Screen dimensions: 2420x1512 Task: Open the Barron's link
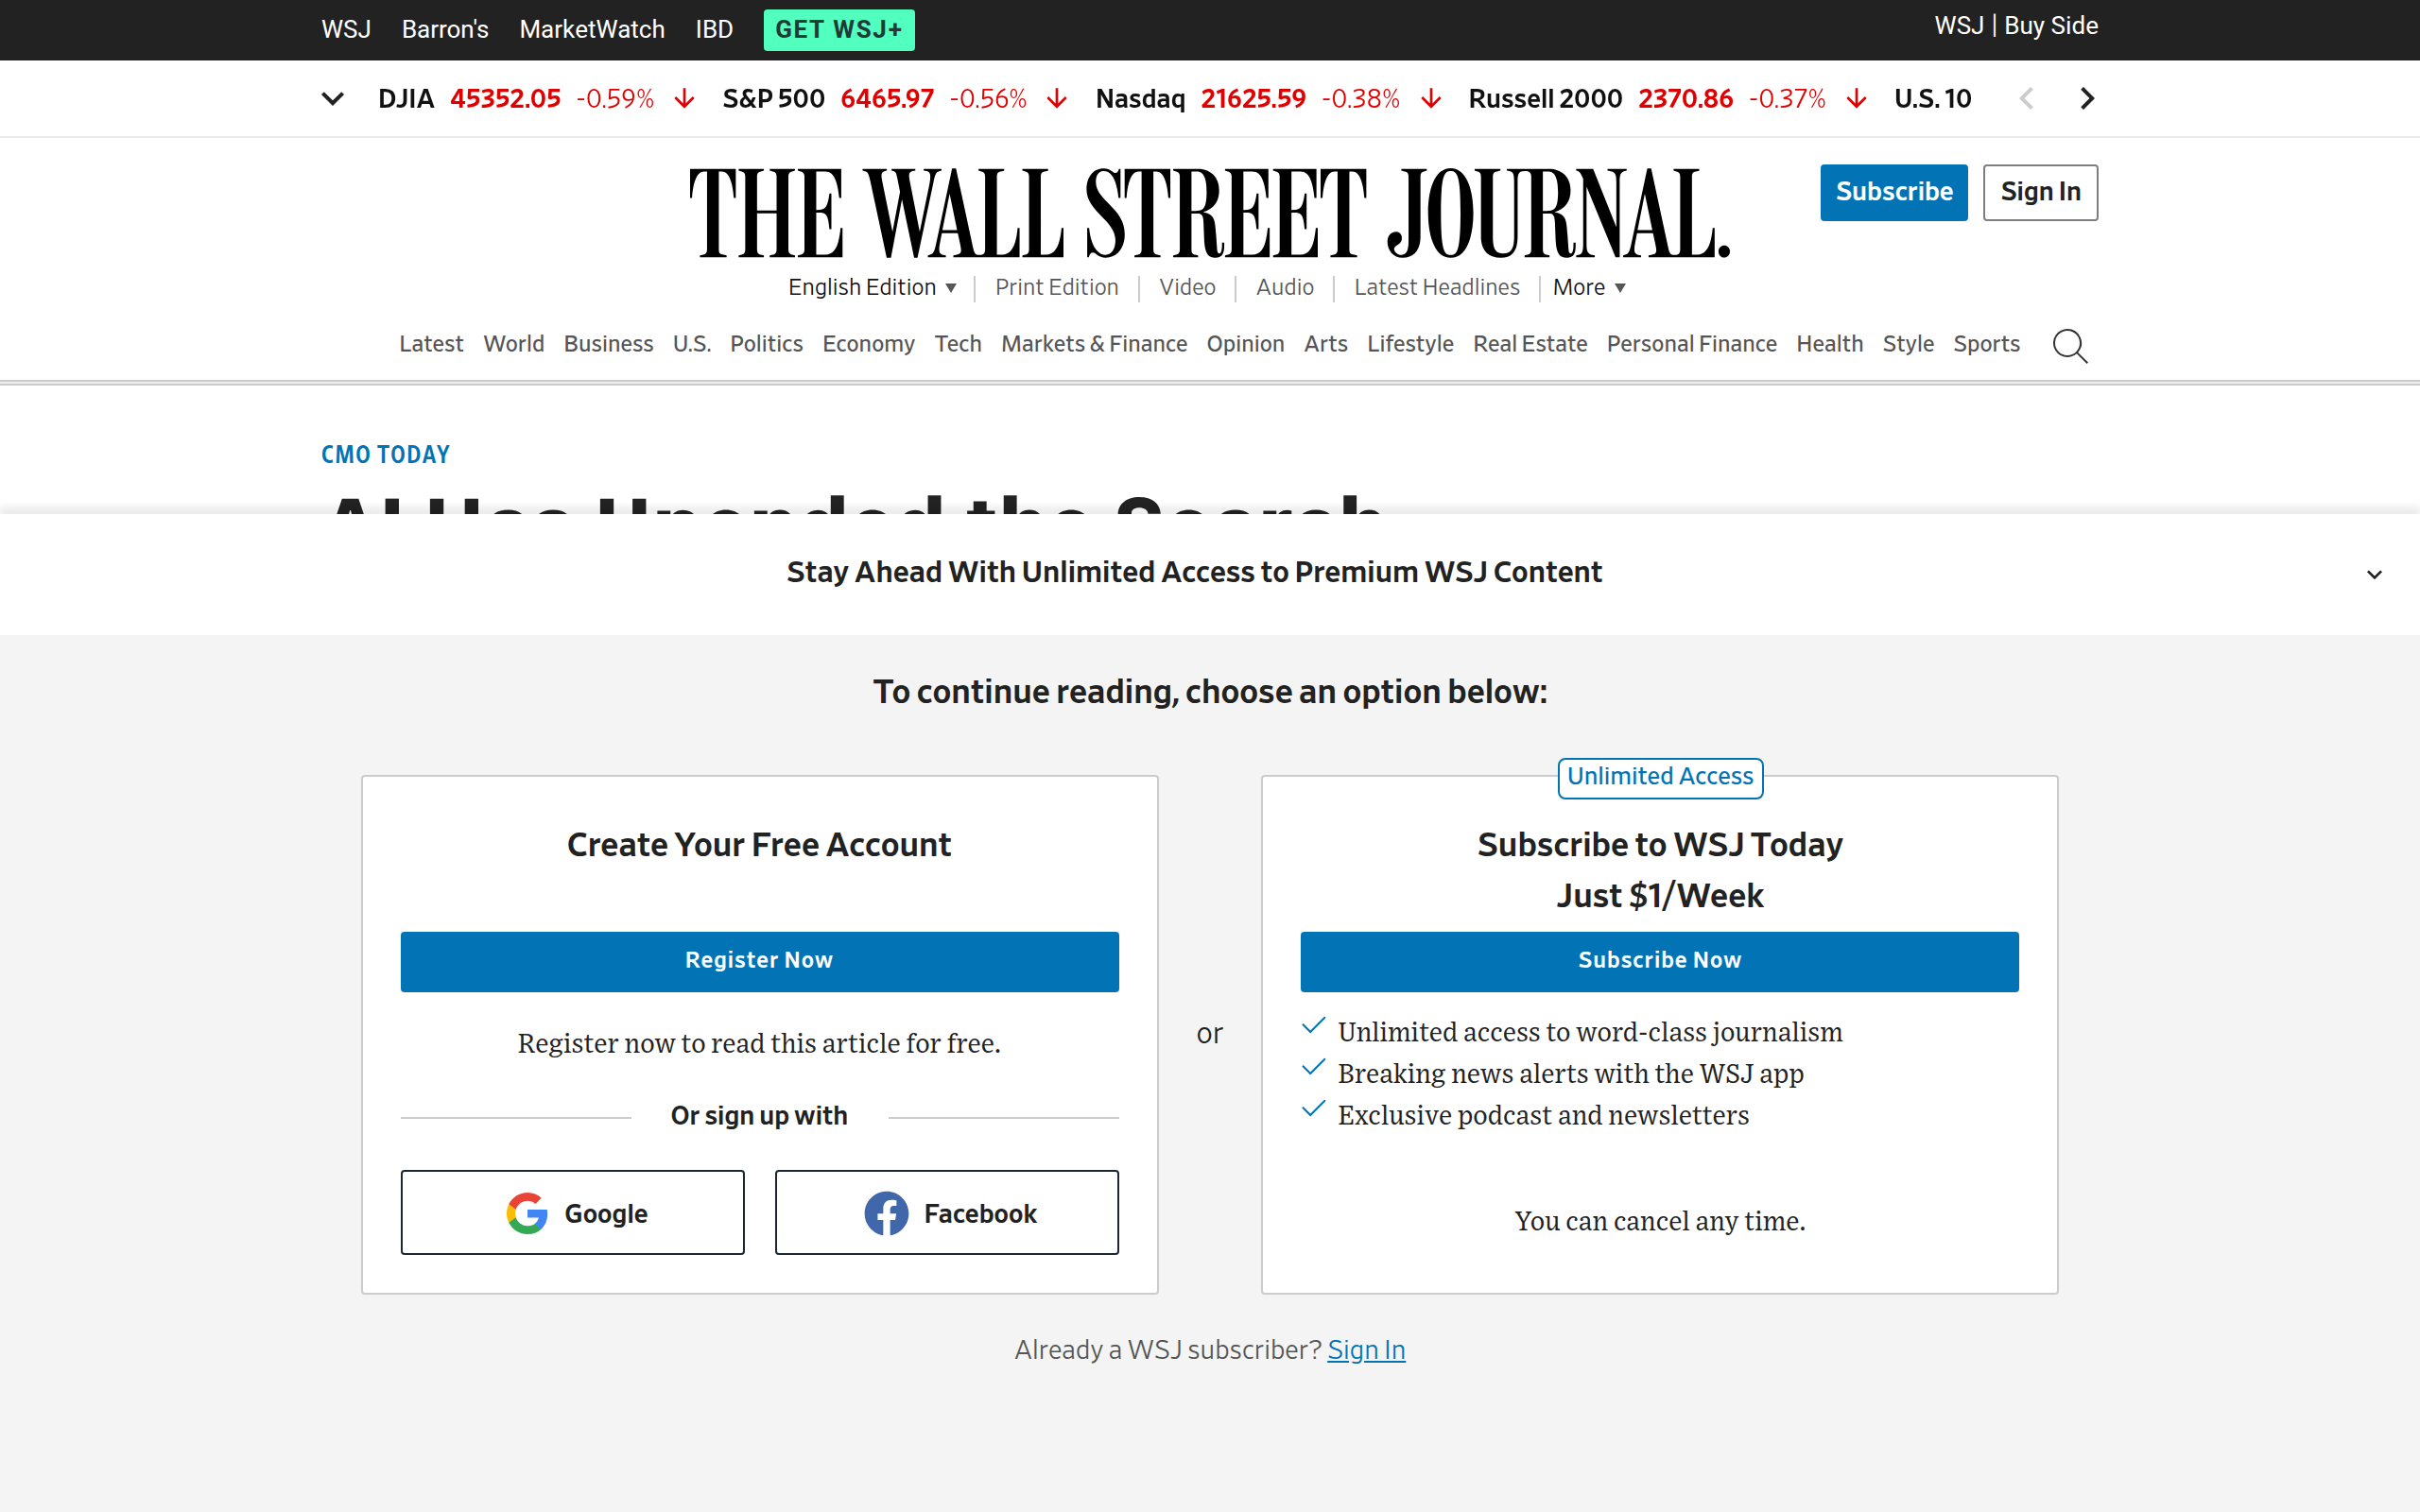tap(445, 29)
